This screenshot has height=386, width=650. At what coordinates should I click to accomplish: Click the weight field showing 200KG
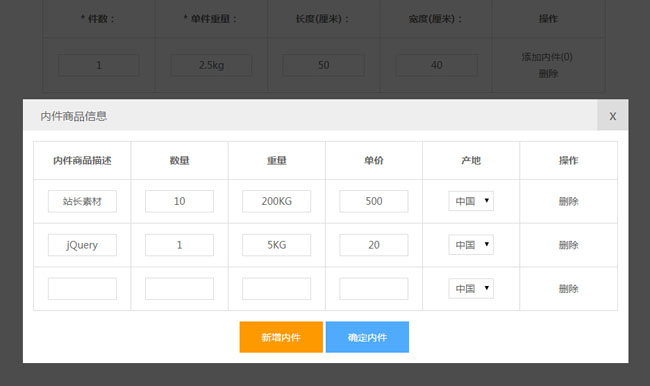[276, 201]
